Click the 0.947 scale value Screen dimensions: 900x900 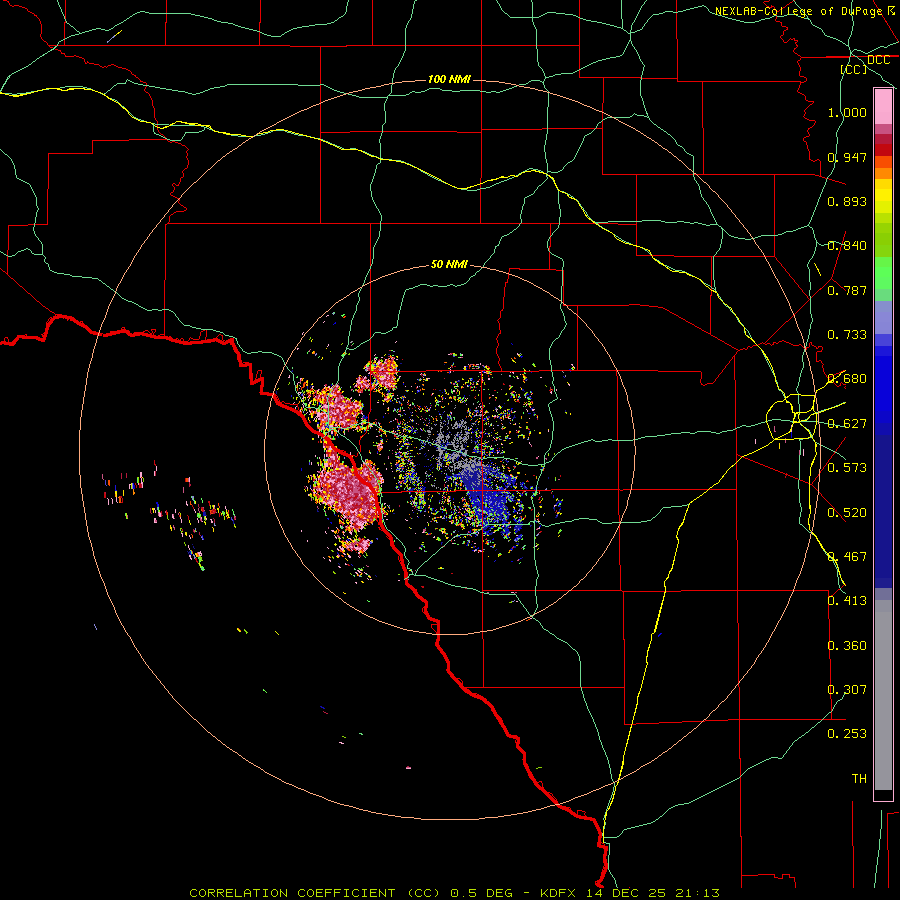[x=847, y=157]
